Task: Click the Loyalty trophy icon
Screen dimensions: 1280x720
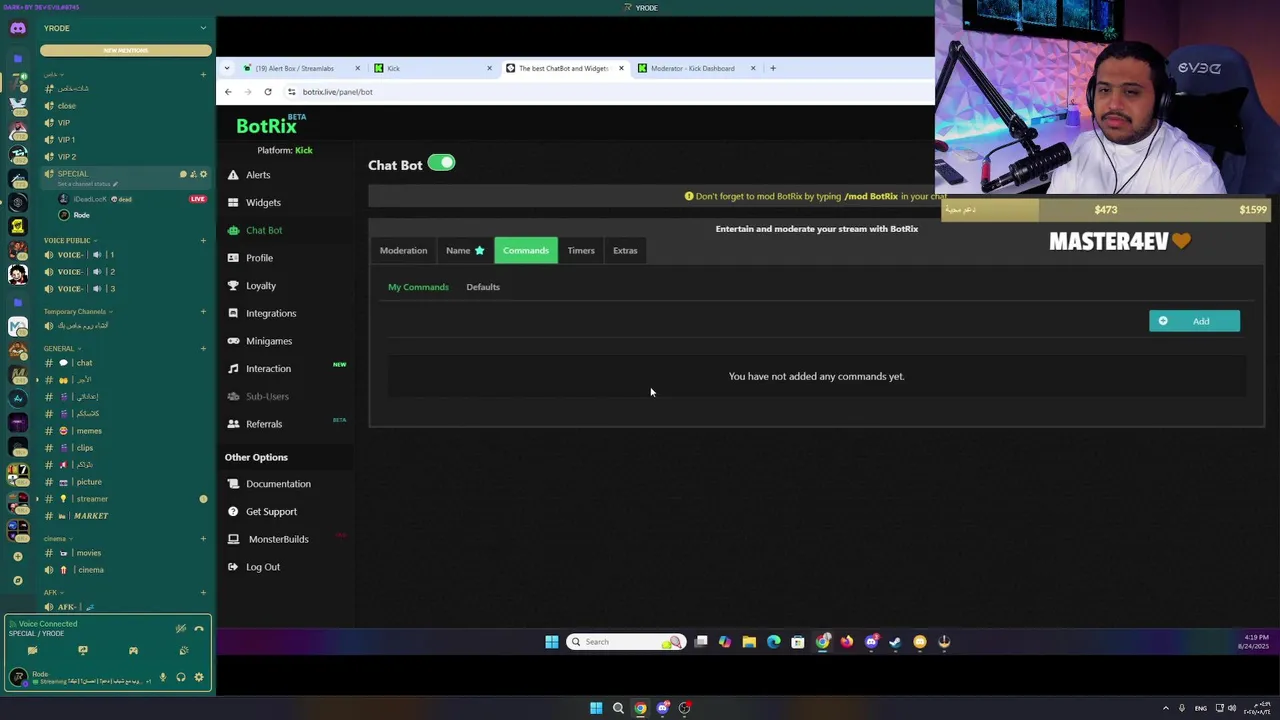Action: pyautogui.click(x=233, y=286)
